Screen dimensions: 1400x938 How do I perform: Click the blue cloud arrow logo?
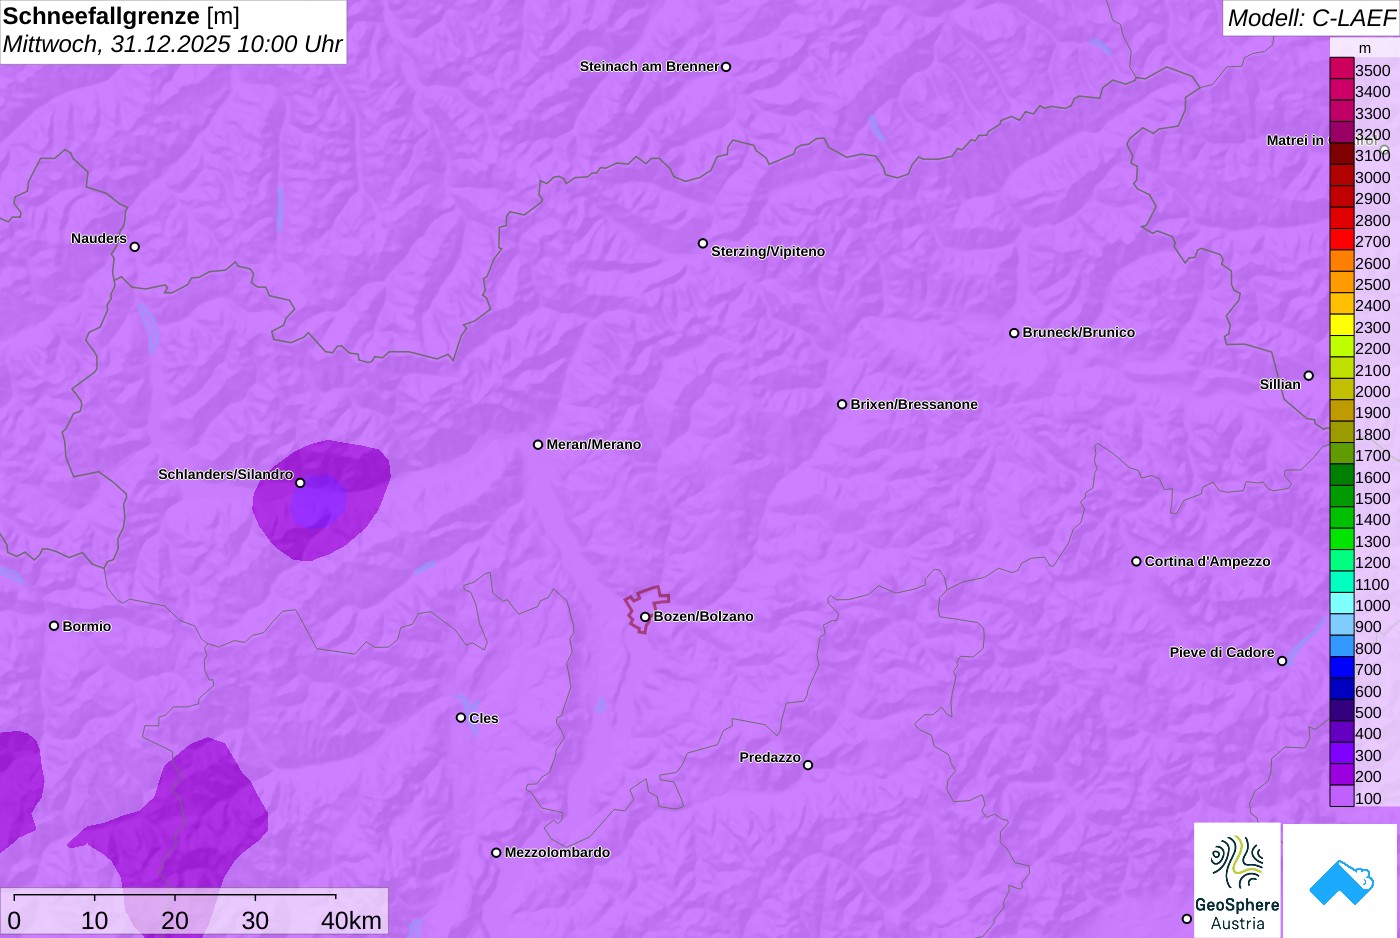point(1340,880)
